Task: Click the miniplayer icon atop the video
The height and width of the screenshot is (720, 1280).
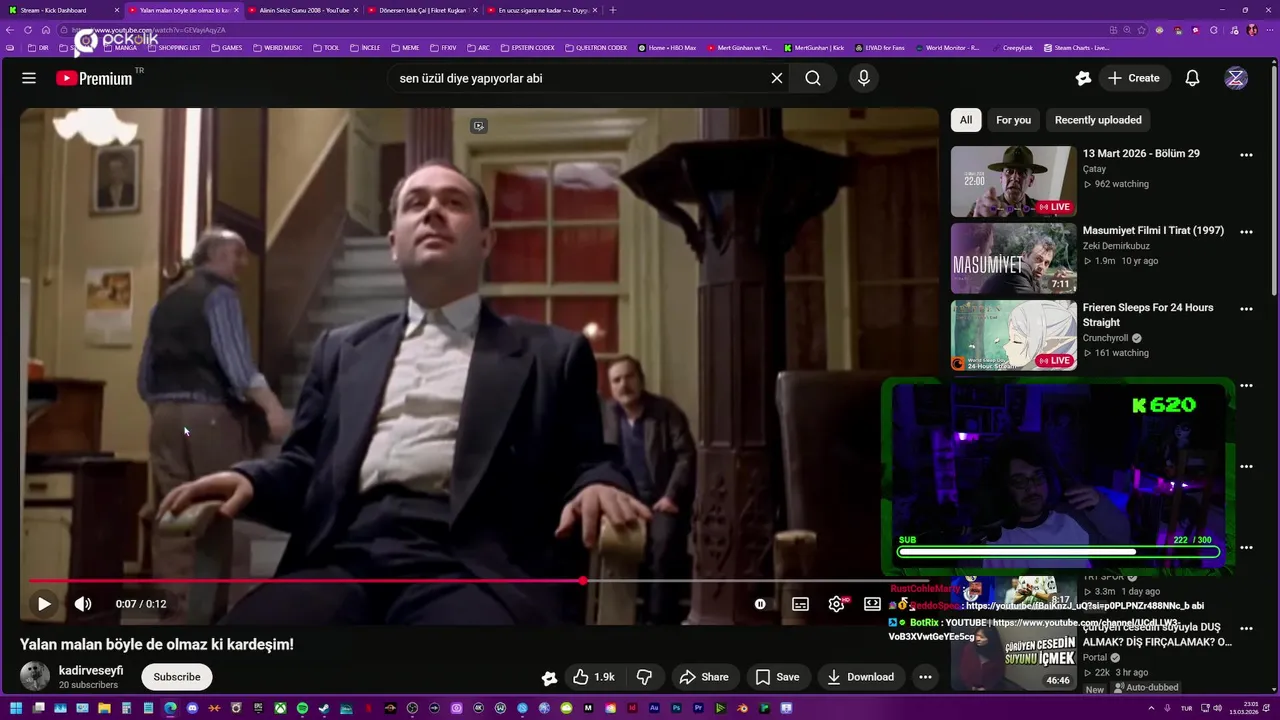Action: click(479, 126)
